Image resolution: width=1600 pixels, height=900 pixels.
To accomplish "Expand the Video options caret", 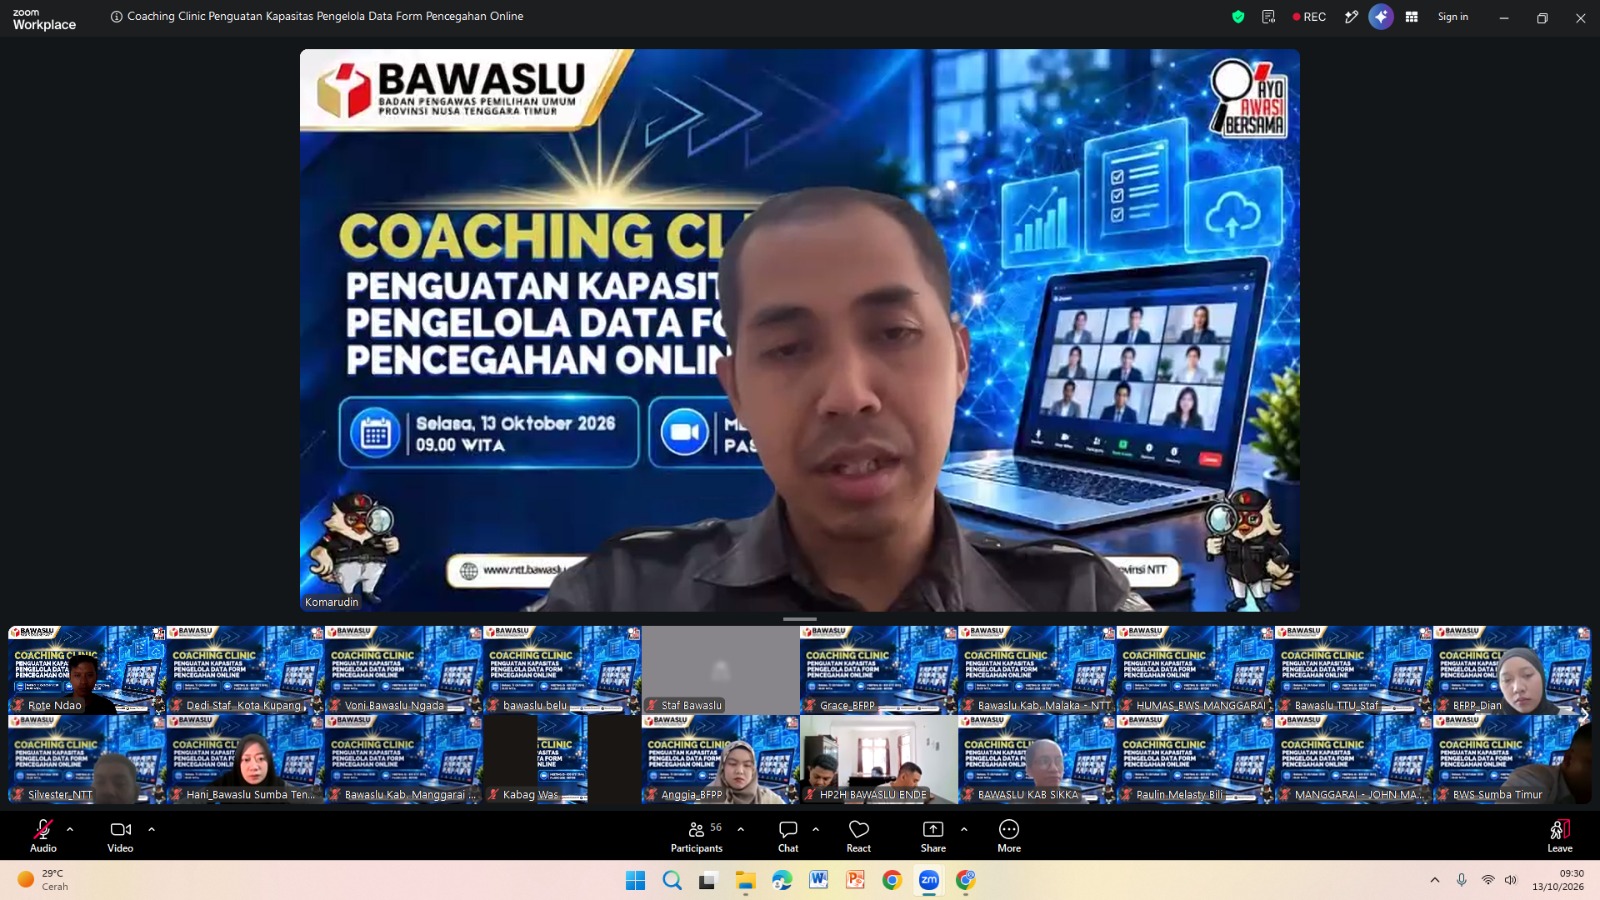I will [x=151, y=829].
